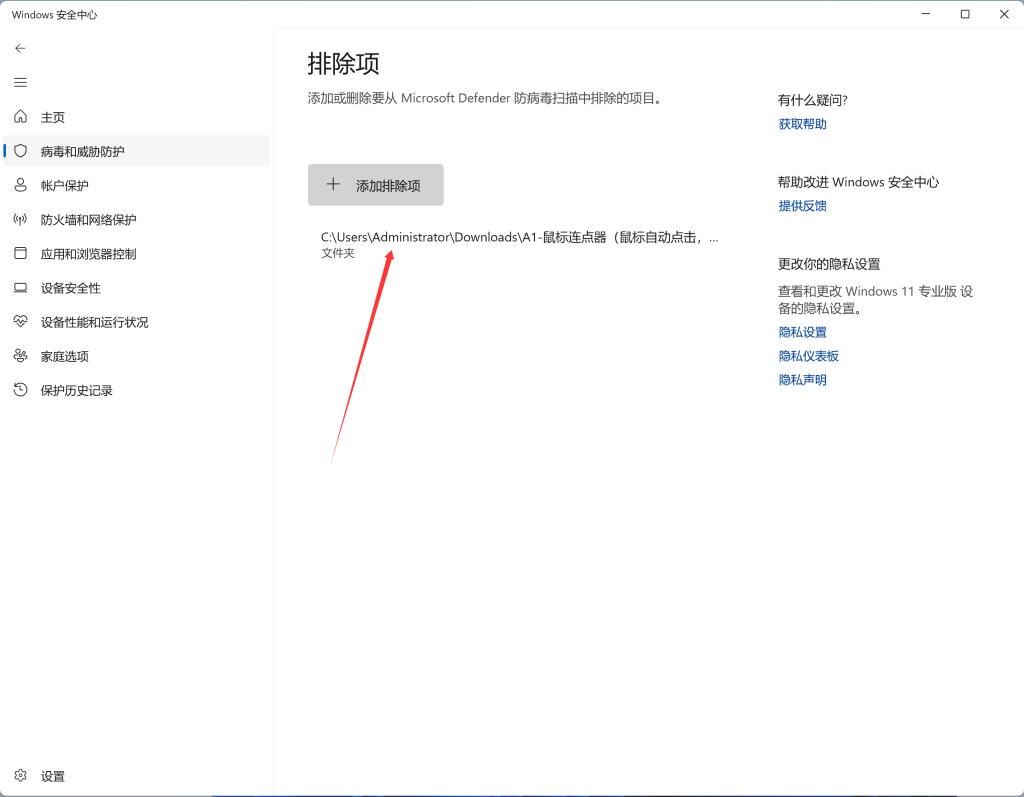Open 设备安全性 from sidebar
Screen dimensions: 1024x797
[136, 287]
